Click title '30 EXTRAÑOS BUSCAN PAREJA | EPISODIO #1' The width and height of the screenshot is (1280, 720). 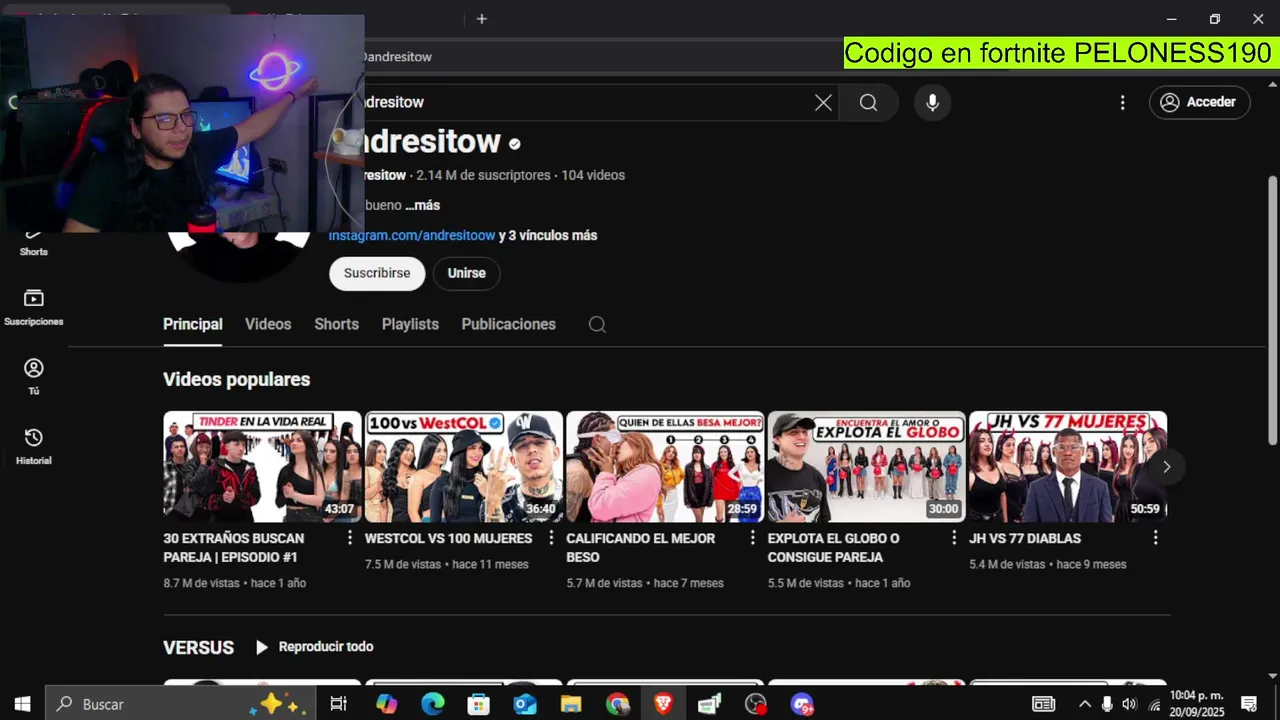tap(235, 548)
